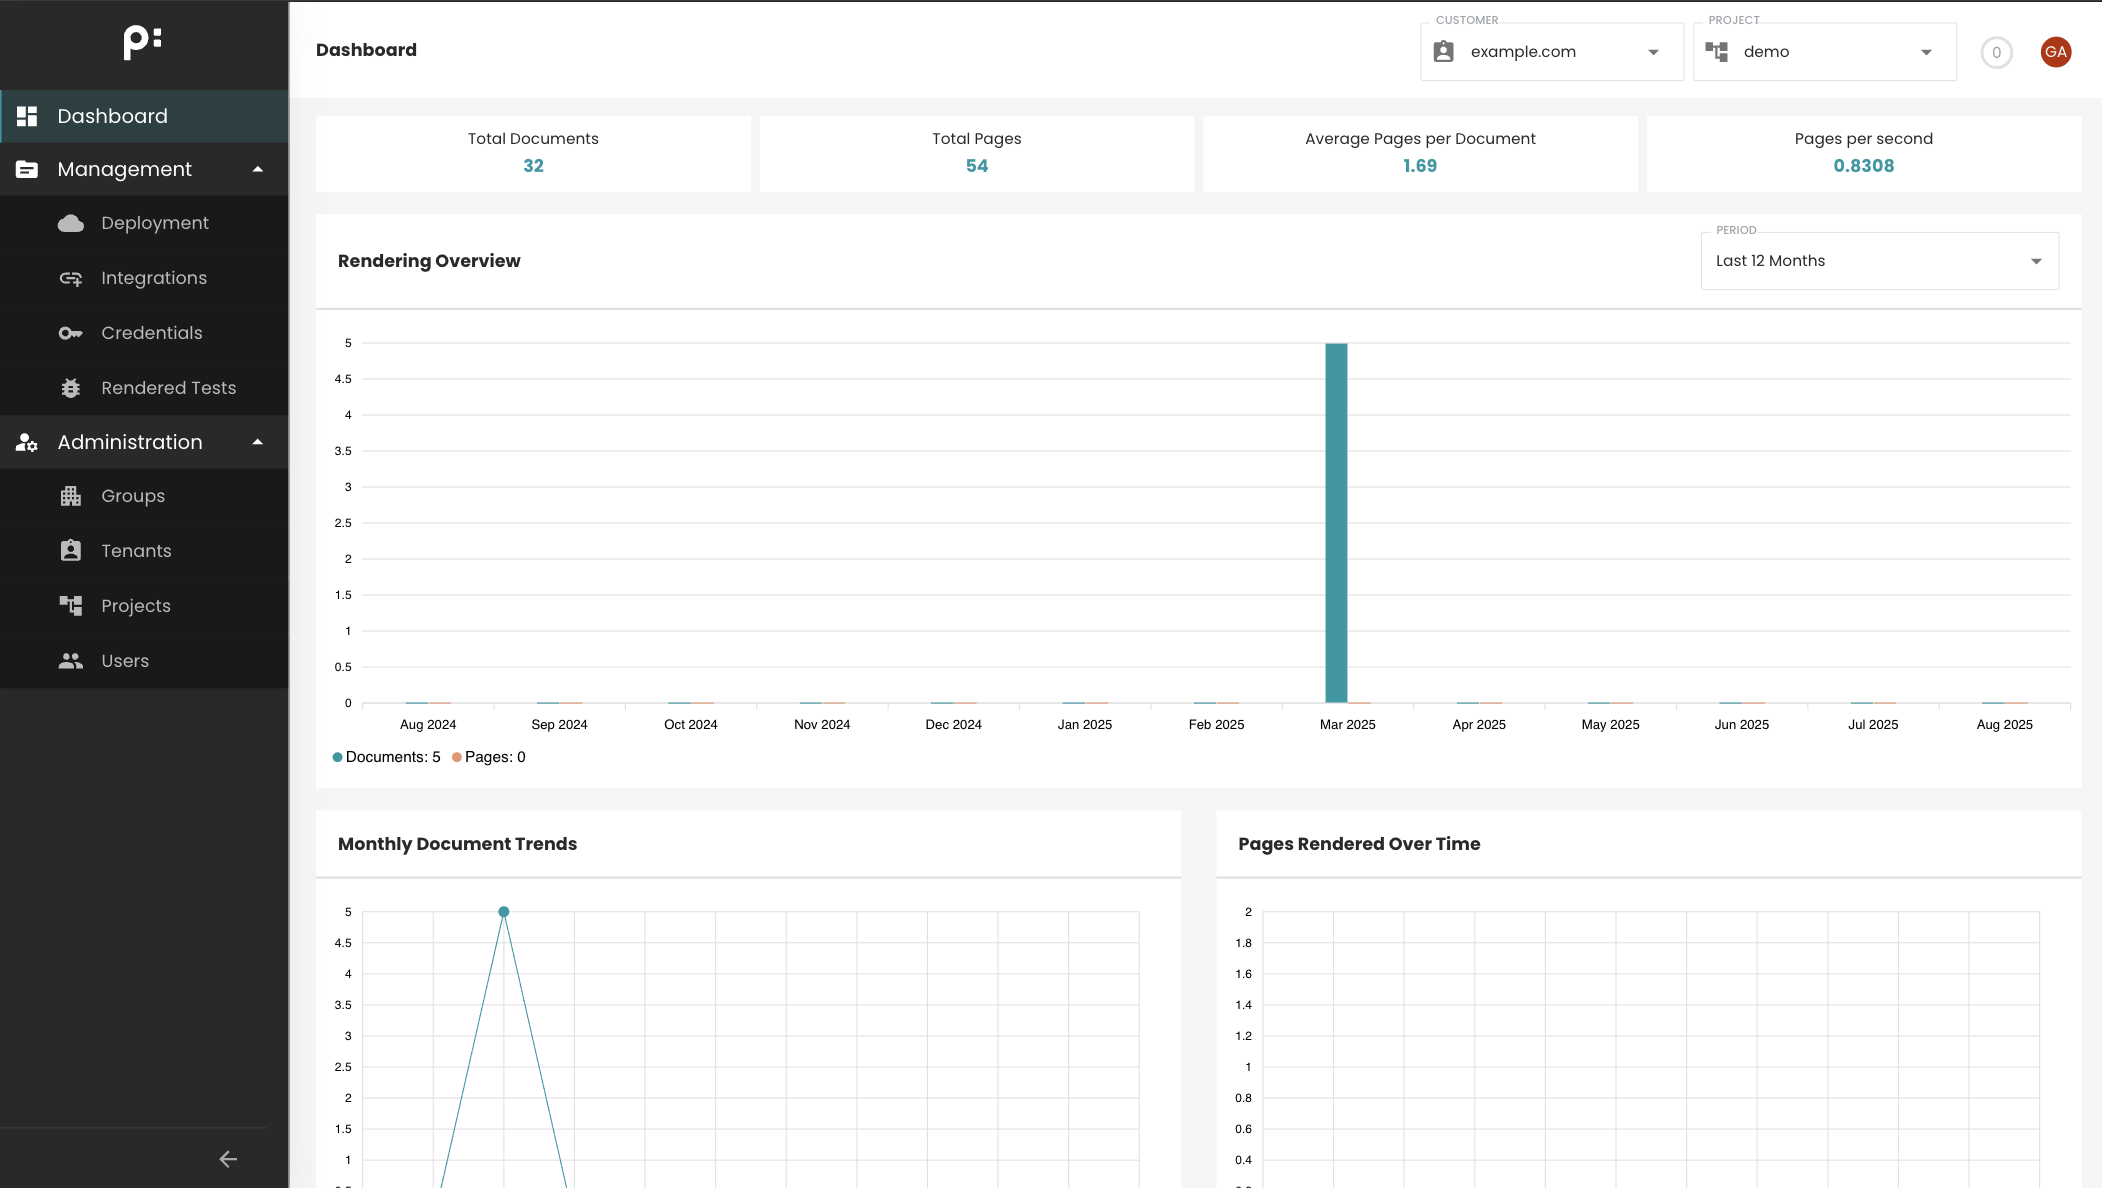The height and width of the screenshot is (1188, 2102).
Task: Select Dashboard in the sidebar
Action: click(112, 116)
